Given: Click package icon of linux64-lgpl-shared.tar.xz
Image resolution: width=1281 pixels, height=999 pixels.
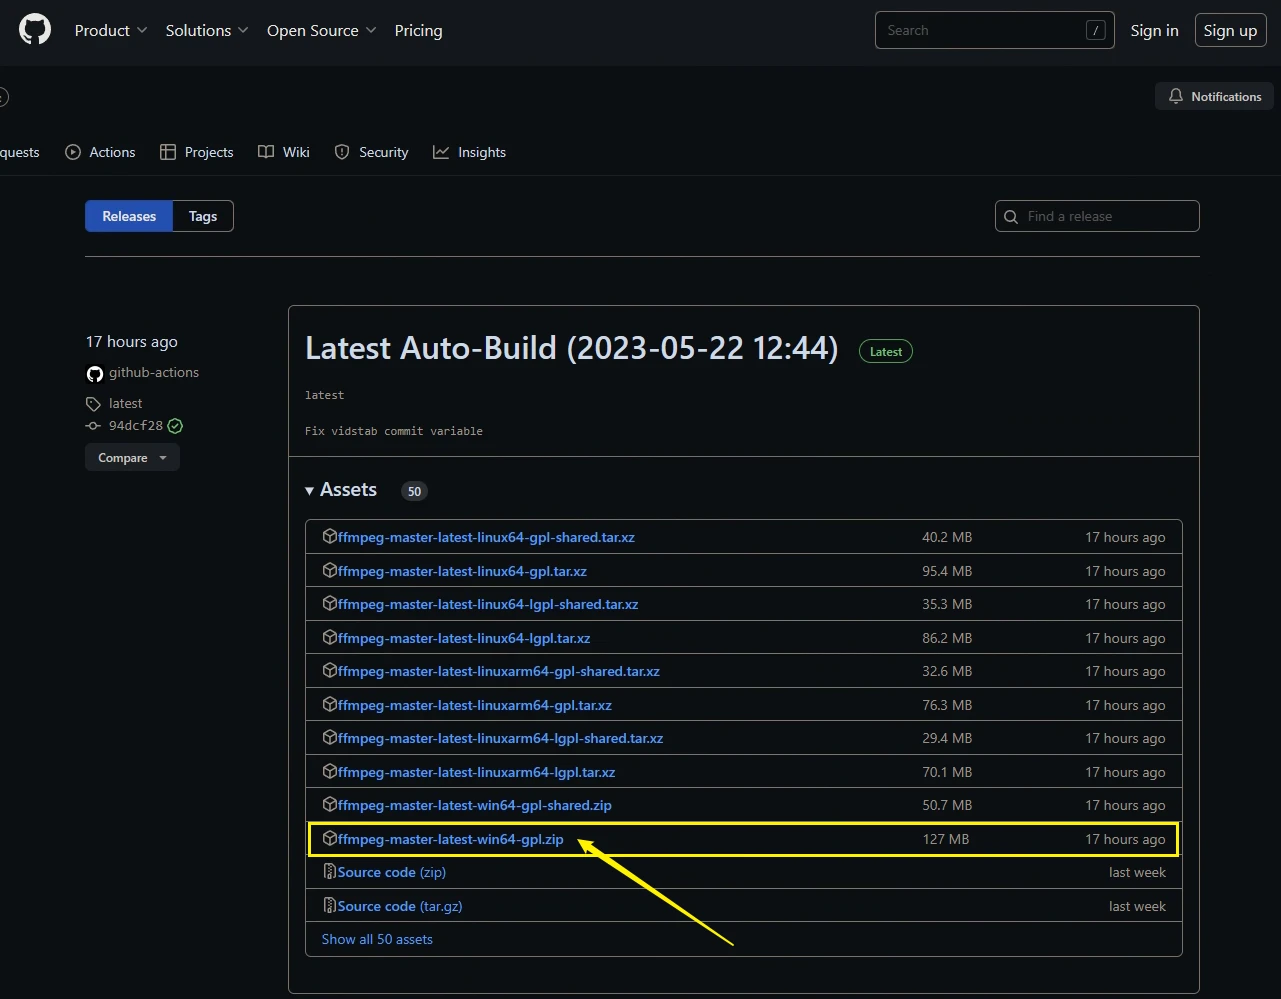Looking at the screenshot, I should pos(330,604).
